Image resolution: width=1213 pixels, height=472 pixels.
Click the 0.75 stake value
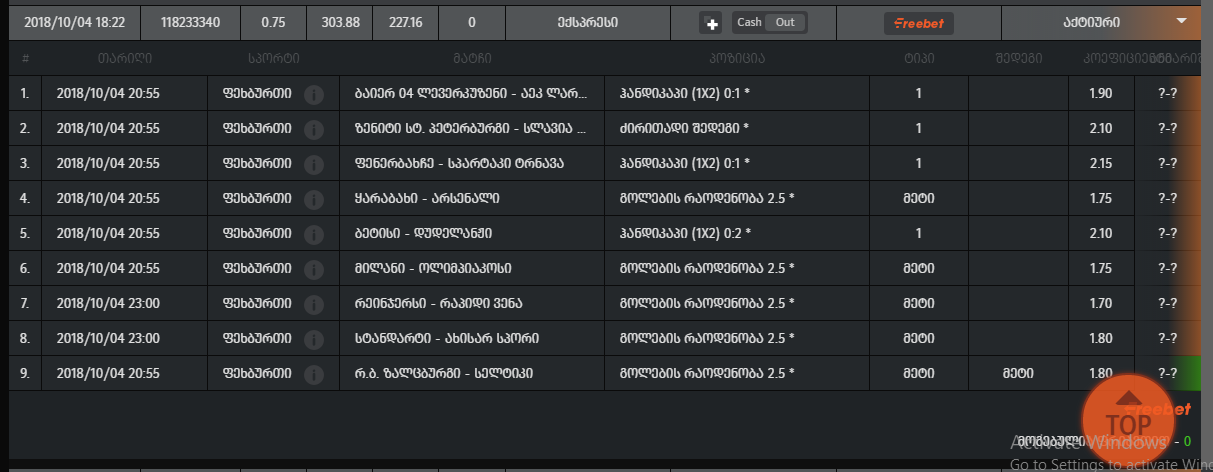(x=272, y=22)
